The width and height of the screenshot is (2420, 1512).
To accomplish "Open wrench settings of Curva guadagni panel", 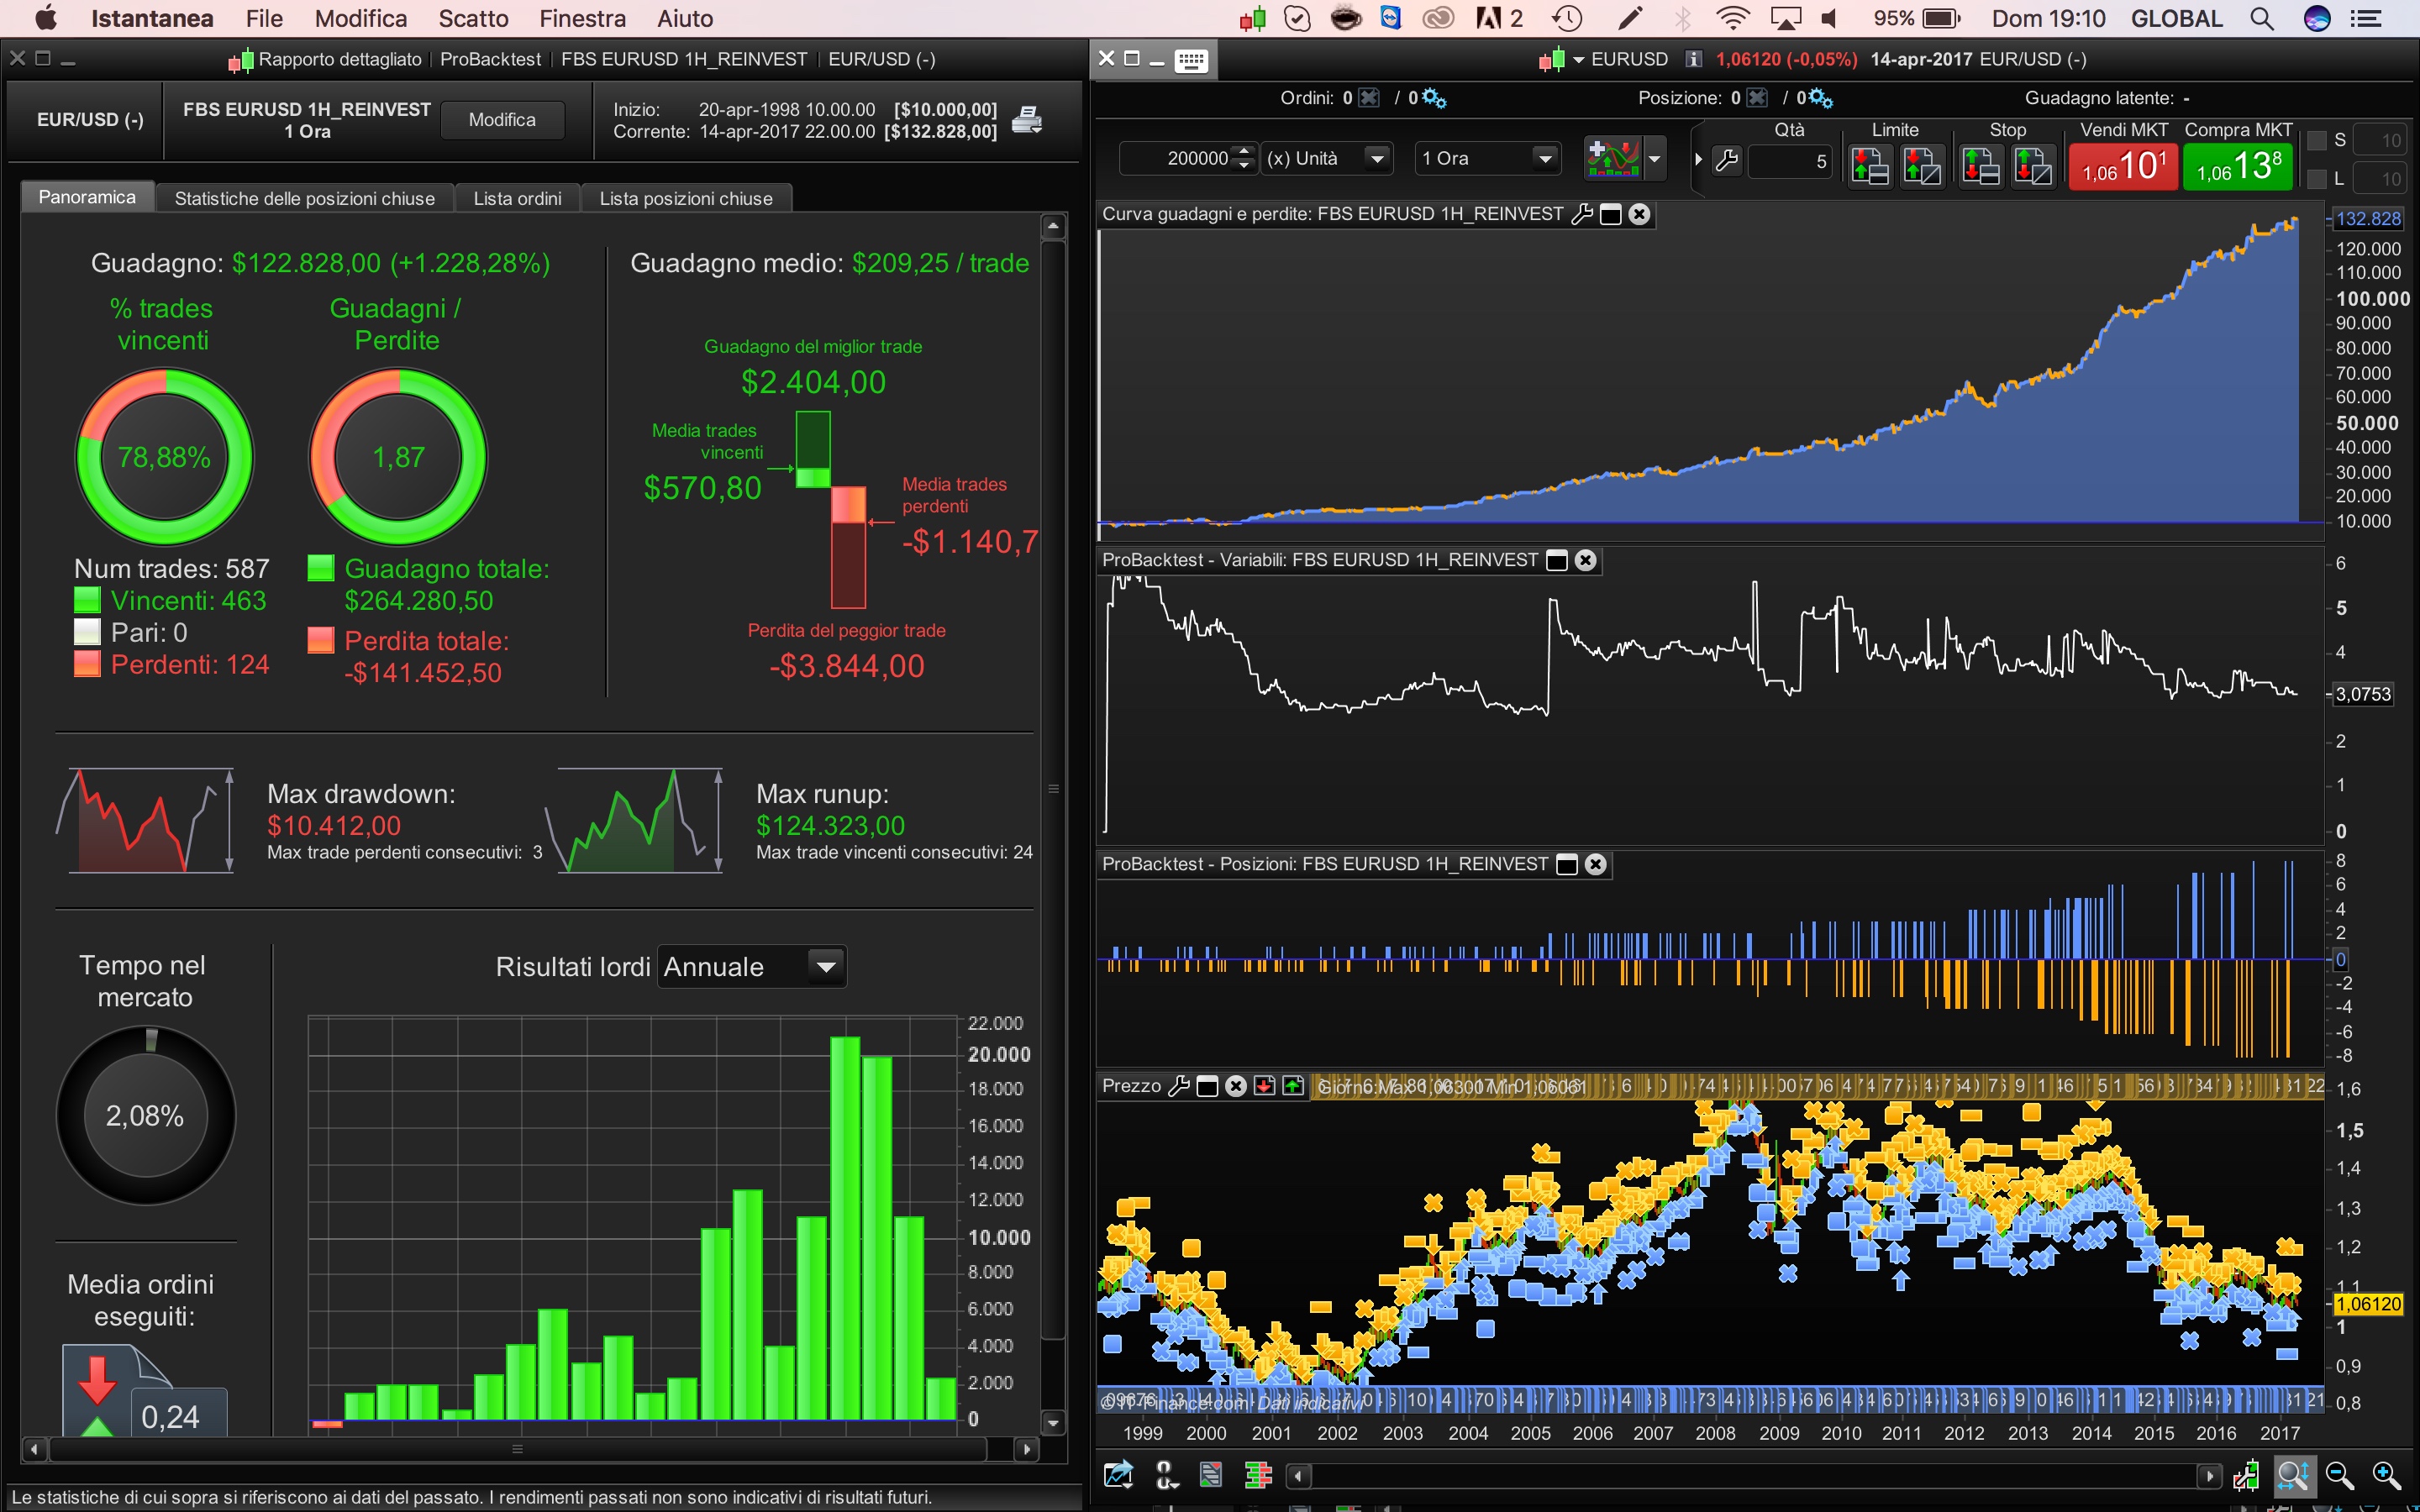I will [x=1582, y=214].
